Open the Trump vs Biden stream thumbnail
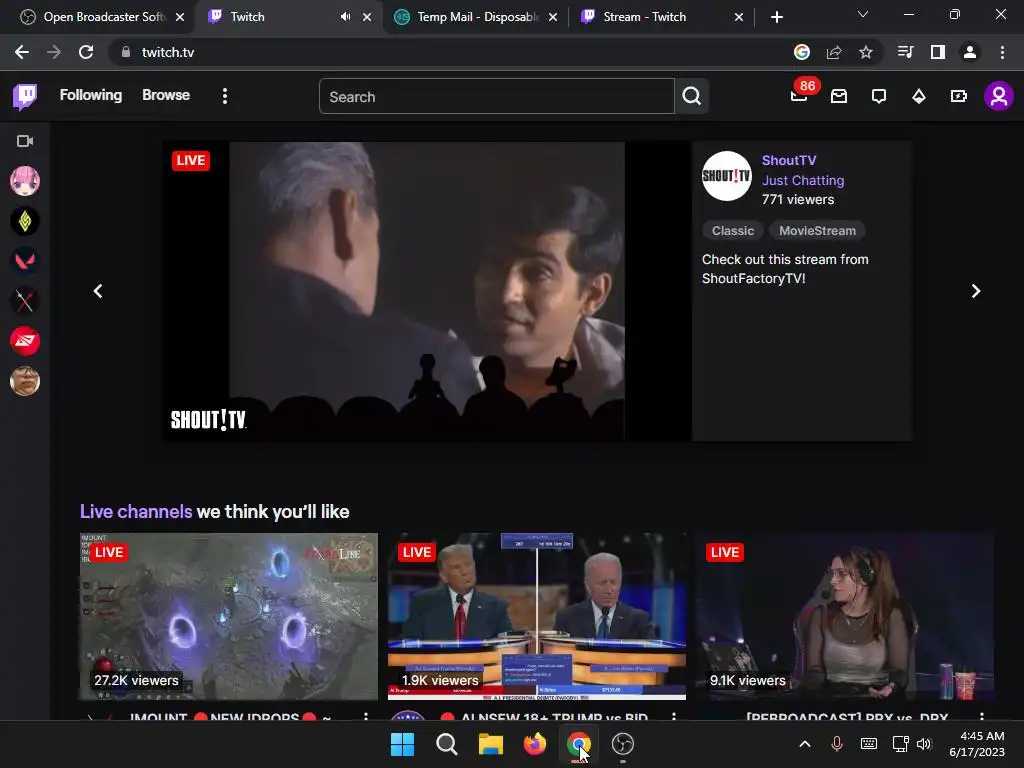The image size is (1024, 768). 537,616
